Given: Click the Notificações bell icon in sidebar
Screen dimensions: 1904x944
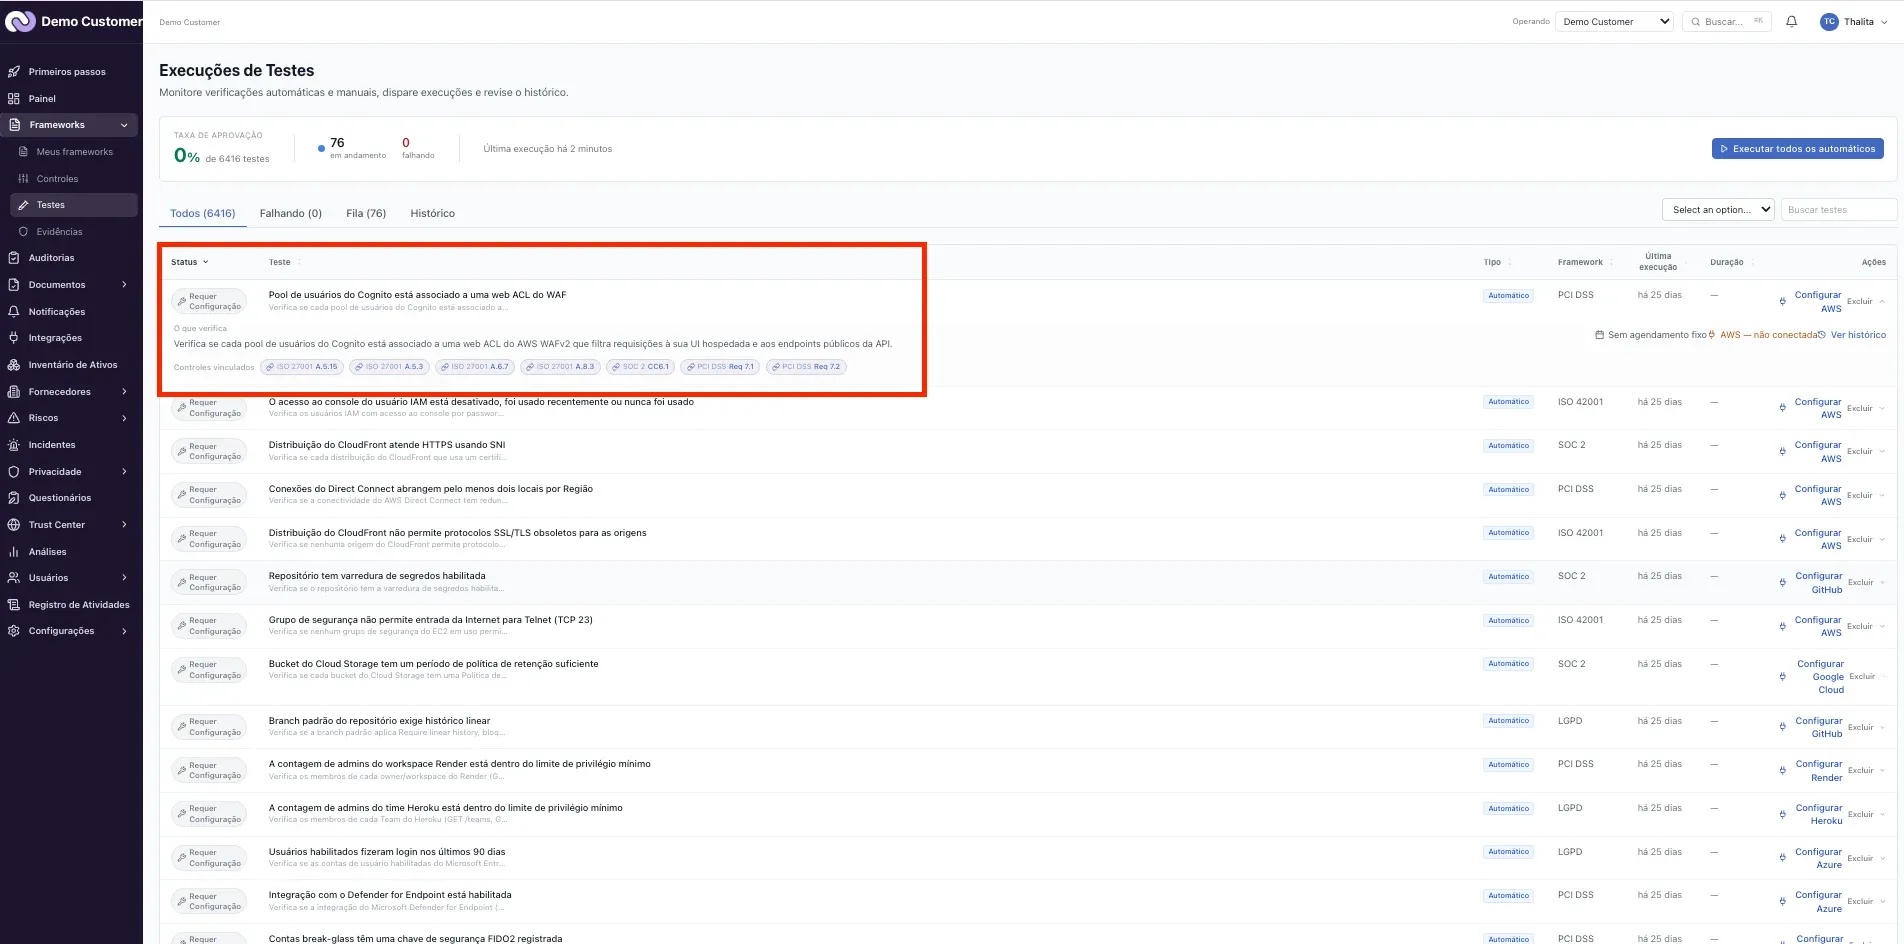Looking at the screenshot, I should tap(14, 312).
